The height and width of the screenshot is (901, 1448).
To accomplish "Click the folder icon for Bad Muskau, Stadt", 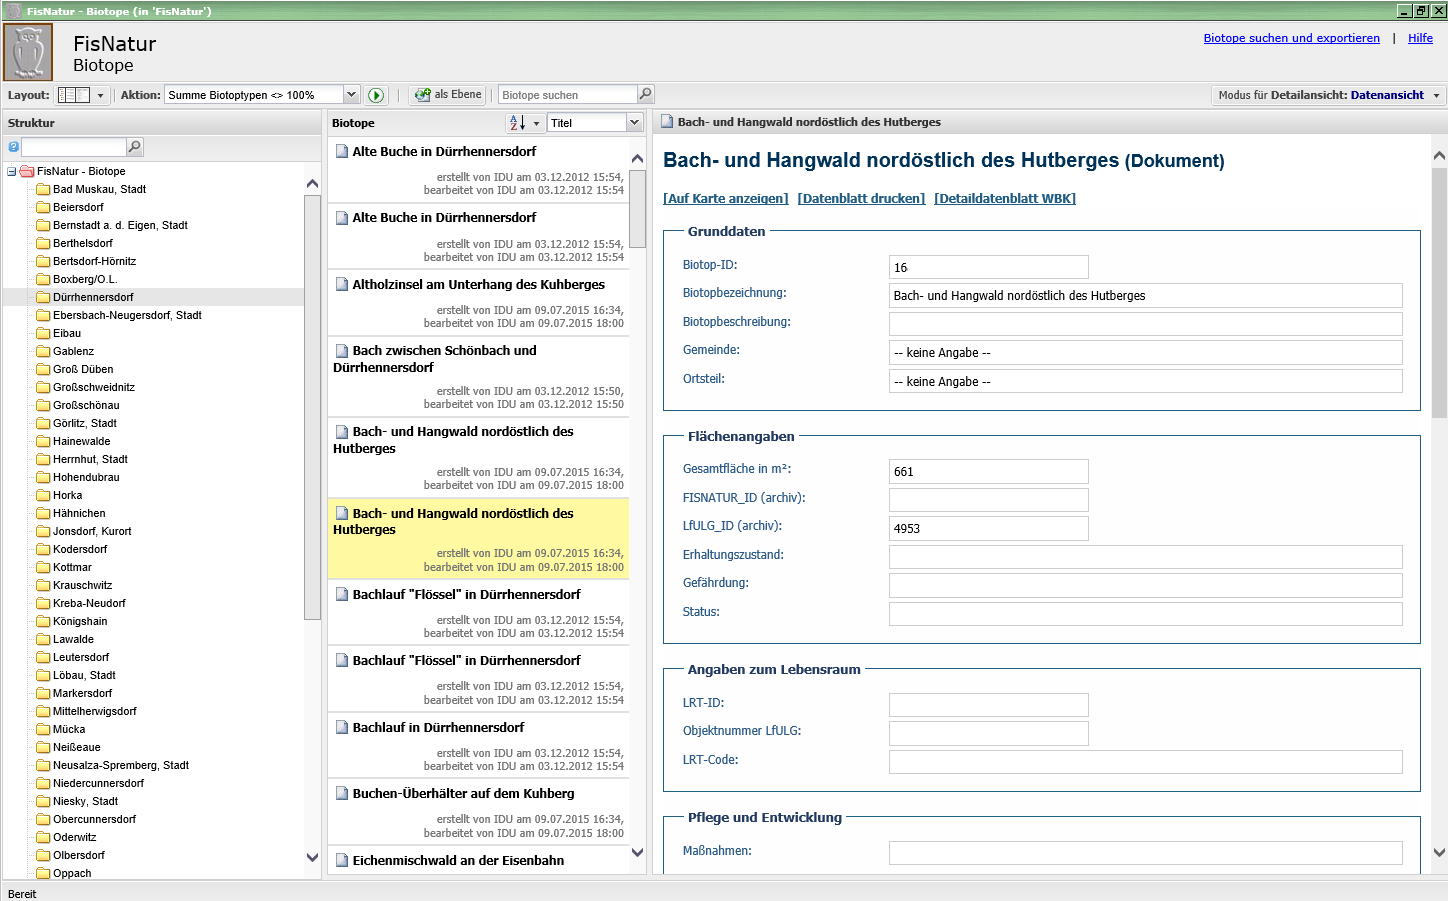I will (43, 189).
